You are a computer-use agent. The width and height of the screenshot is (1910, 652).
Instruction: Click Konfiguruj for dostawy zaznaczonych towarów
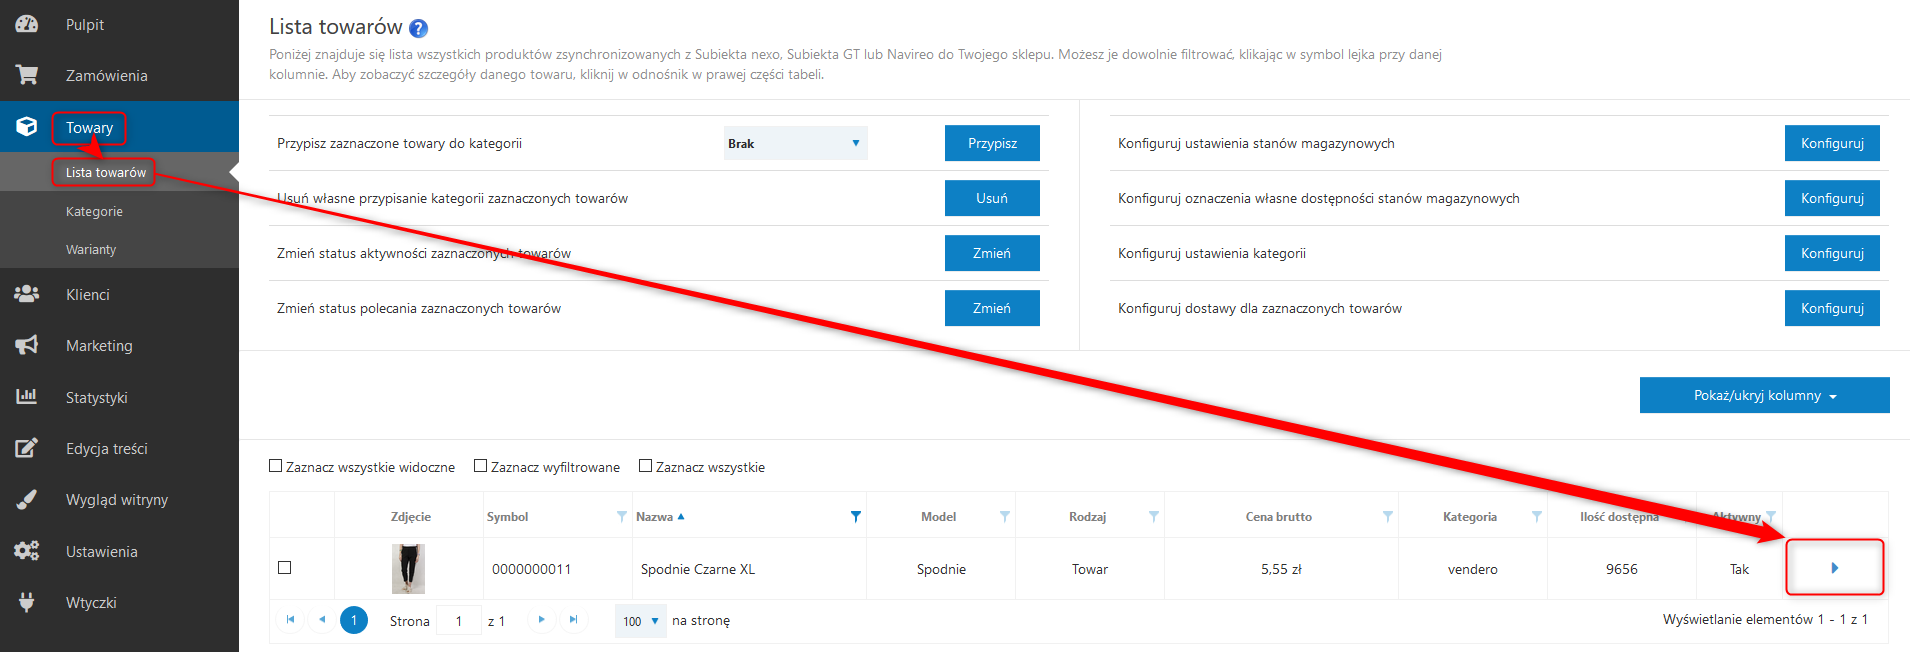[x=1832, y=308]
